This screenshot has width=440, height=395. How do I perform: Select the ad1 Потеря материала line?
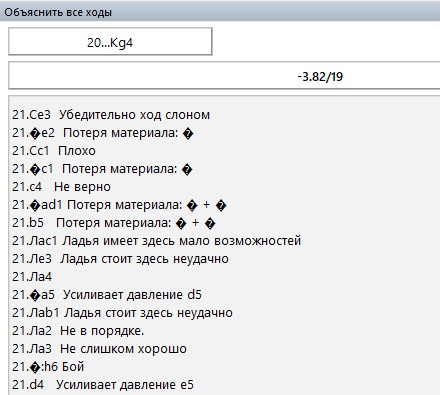pyautogui.click(x=119, y=205)
